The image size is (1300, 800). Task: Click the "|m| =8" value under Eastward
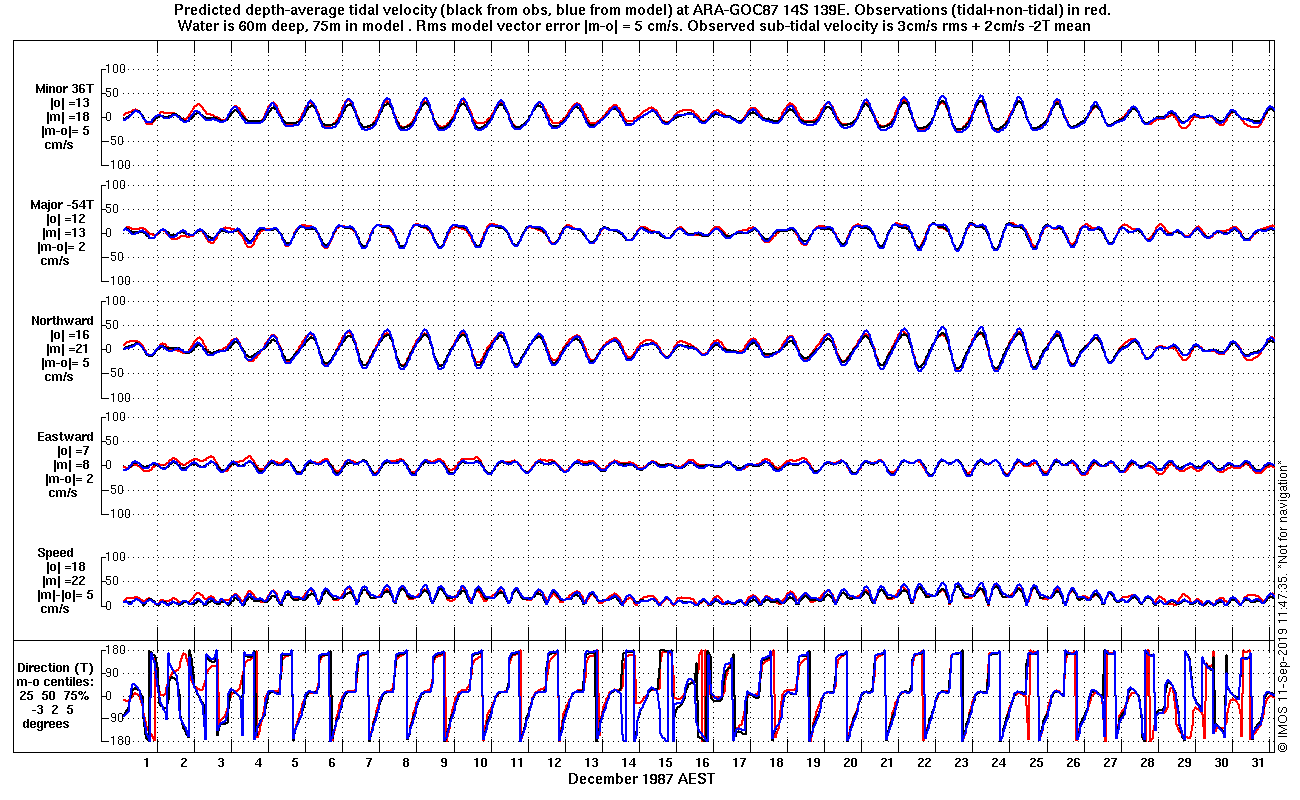73,465
